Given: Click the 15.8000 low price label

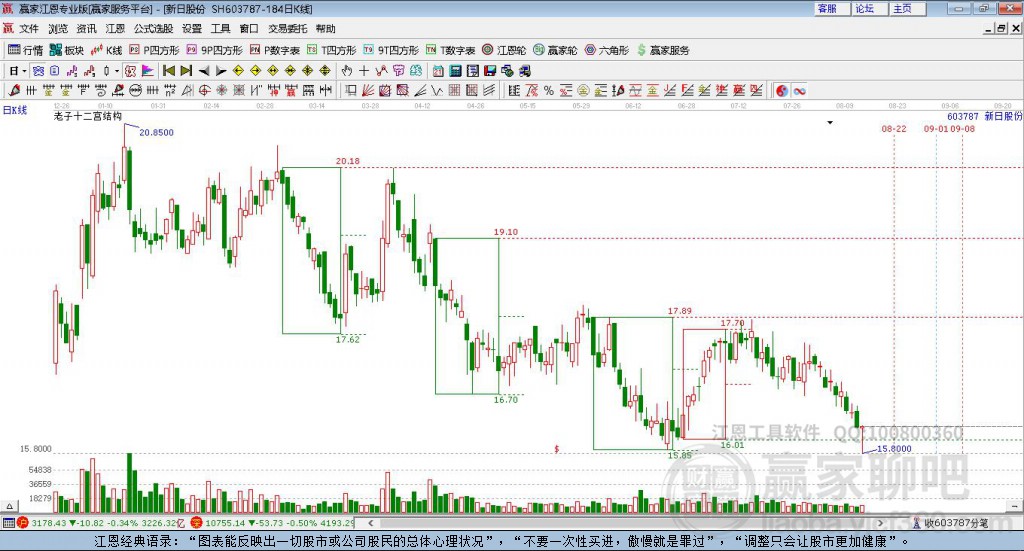Looking at the screenshot, I should click(894, 449).
